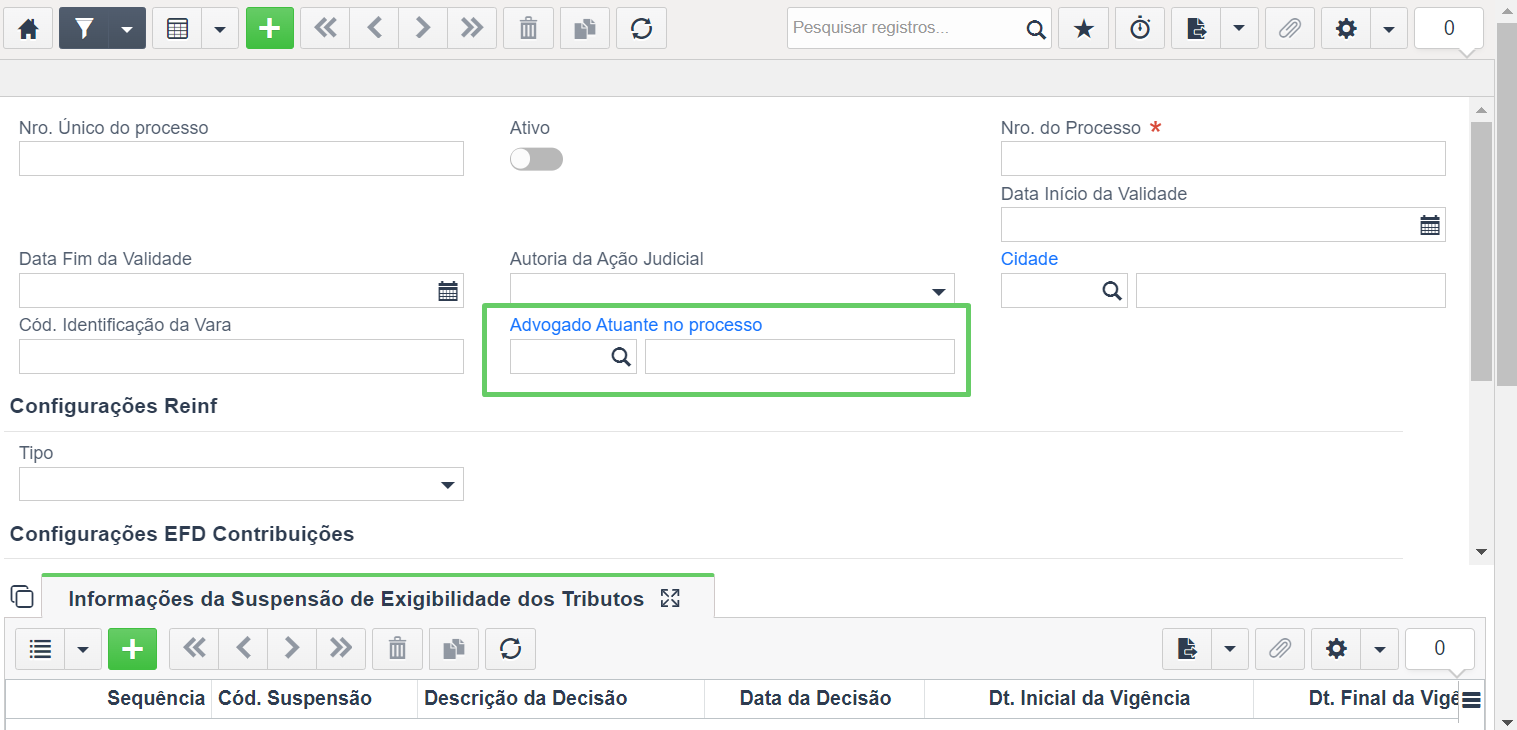Jump to last record in top toolbar
The height and width of the screenshot is (730, 1517).
472,28
